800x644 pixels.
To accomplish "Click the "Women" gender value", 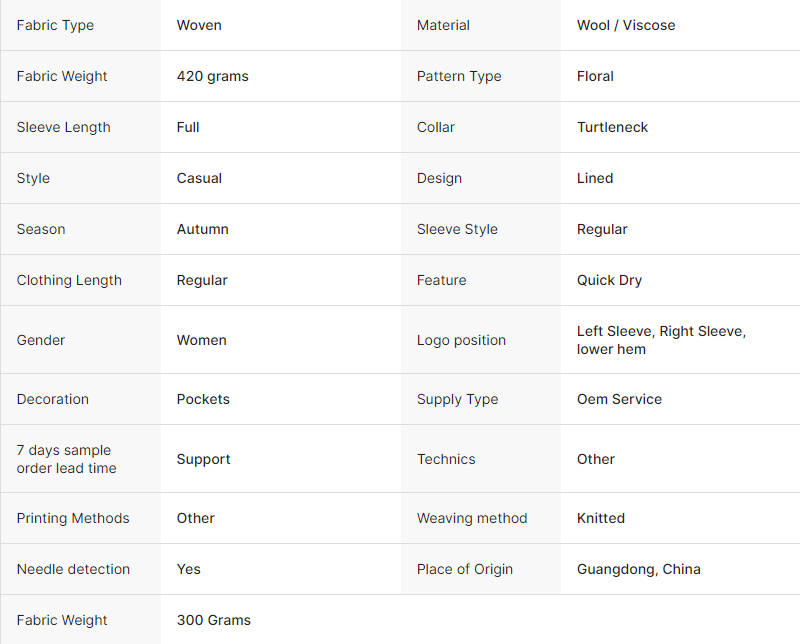I will point(201,340).
